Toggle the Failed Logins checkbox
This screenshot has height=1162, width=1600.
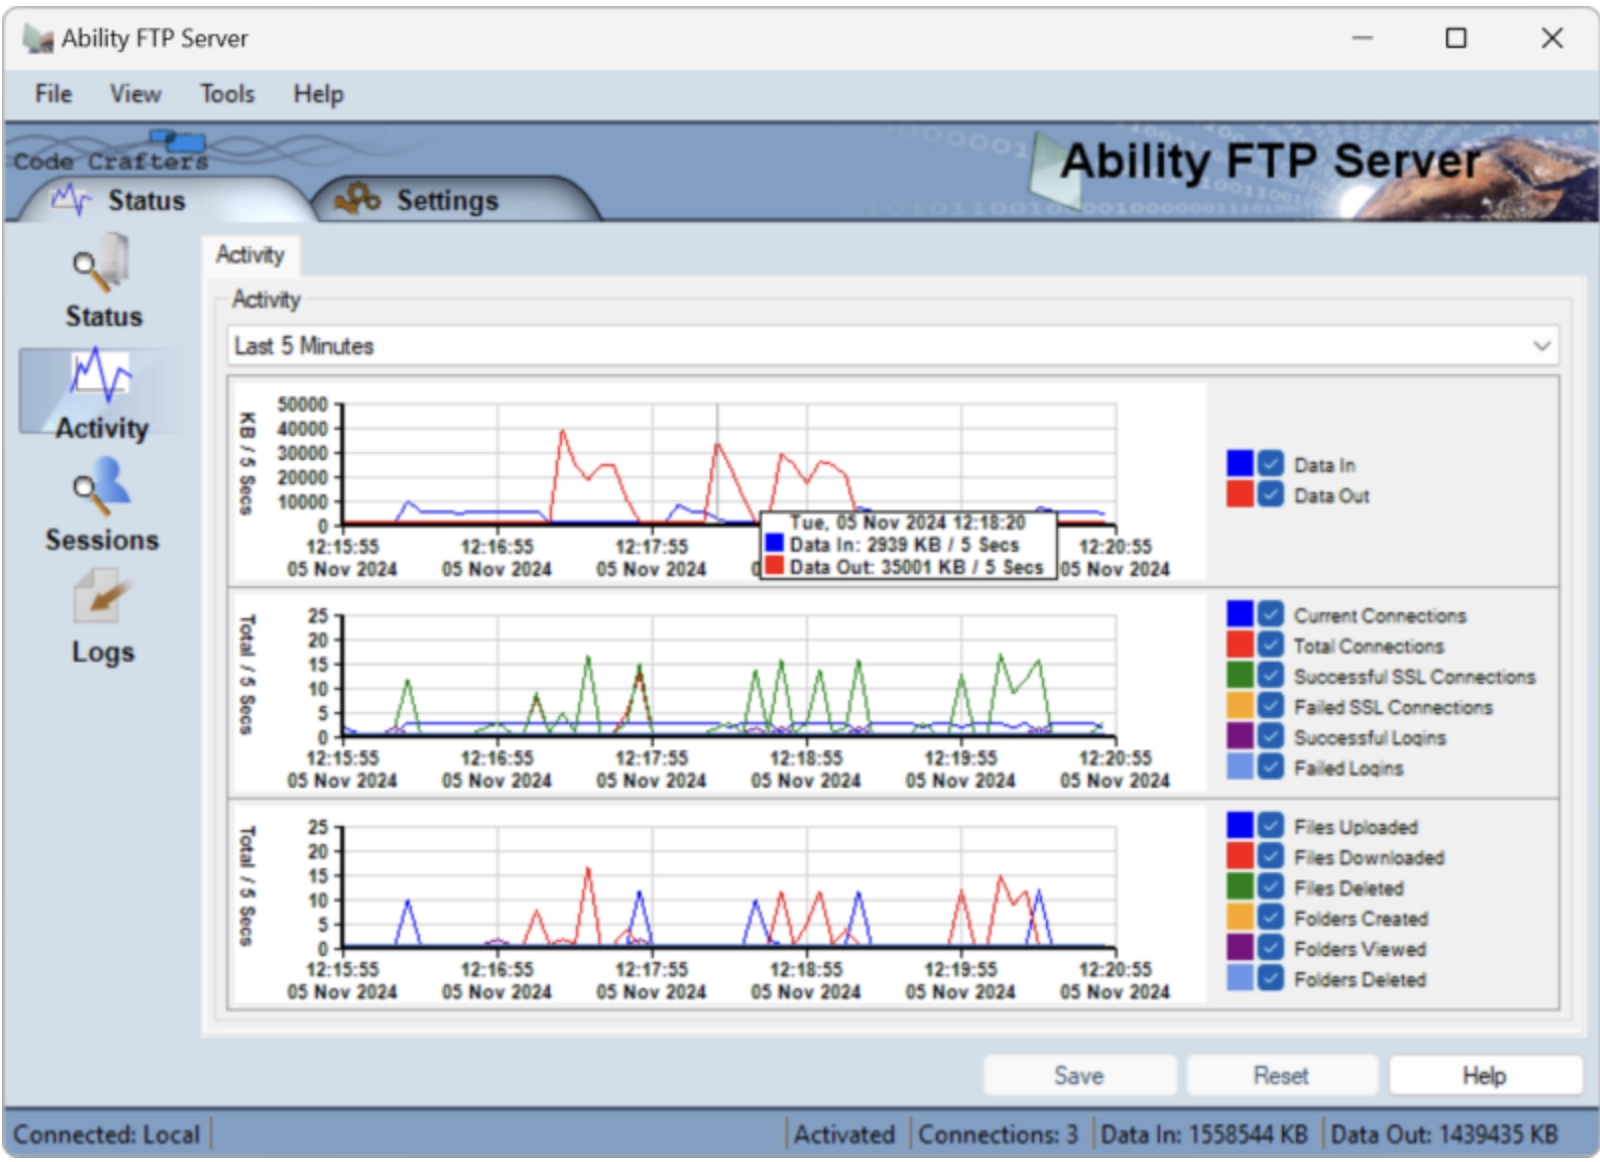(x=1270, y=766)
